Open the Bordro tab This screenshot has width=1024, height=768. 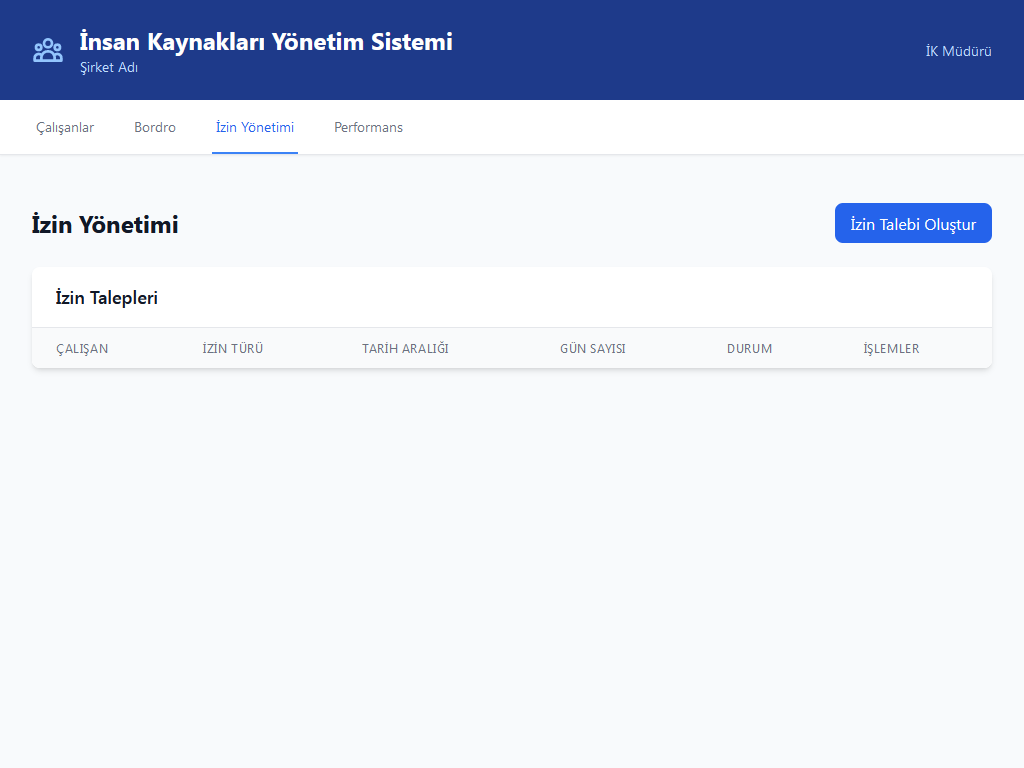tap(155, 127)
